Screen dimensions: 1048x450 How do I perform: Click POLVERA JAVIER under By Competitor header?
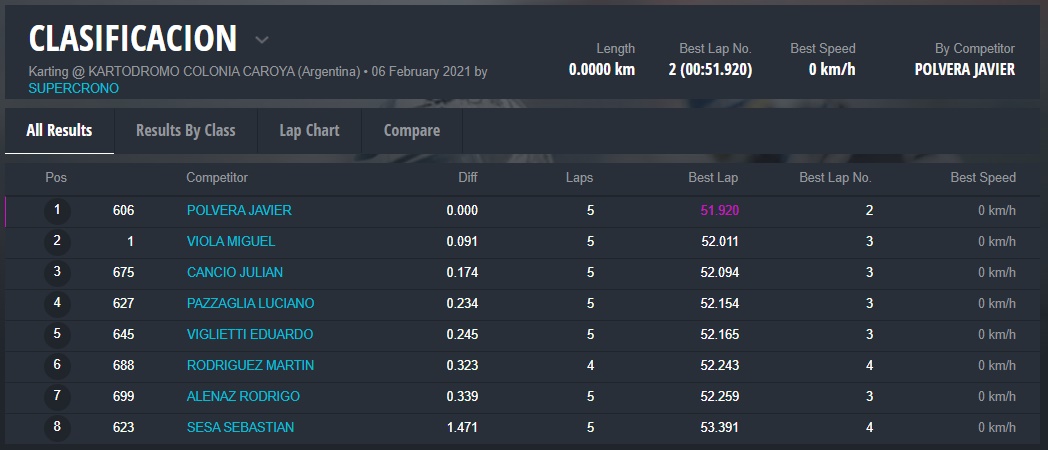click(964, 70)
